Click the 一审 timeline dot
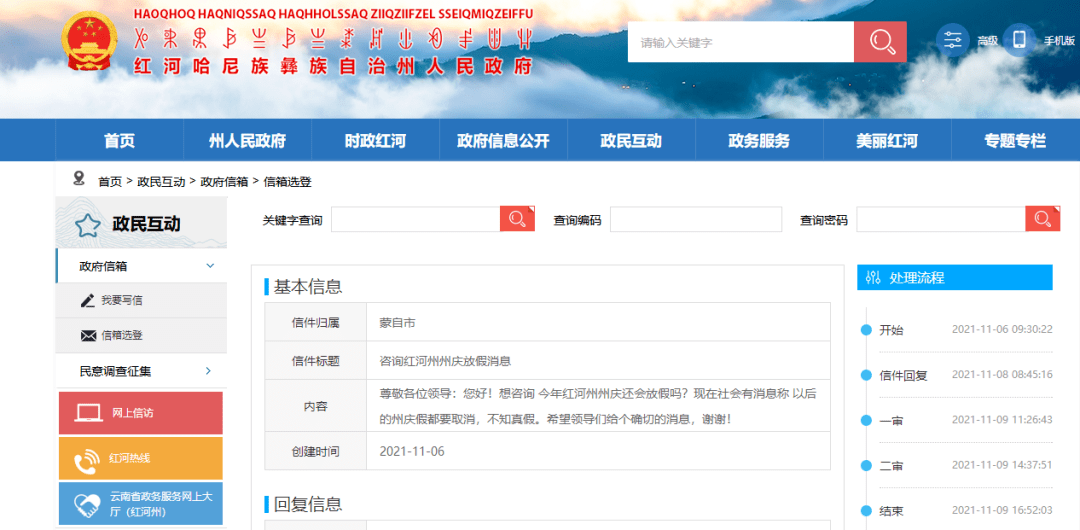Viewport: 1080px width, 530px height. (x=866, y=420)
